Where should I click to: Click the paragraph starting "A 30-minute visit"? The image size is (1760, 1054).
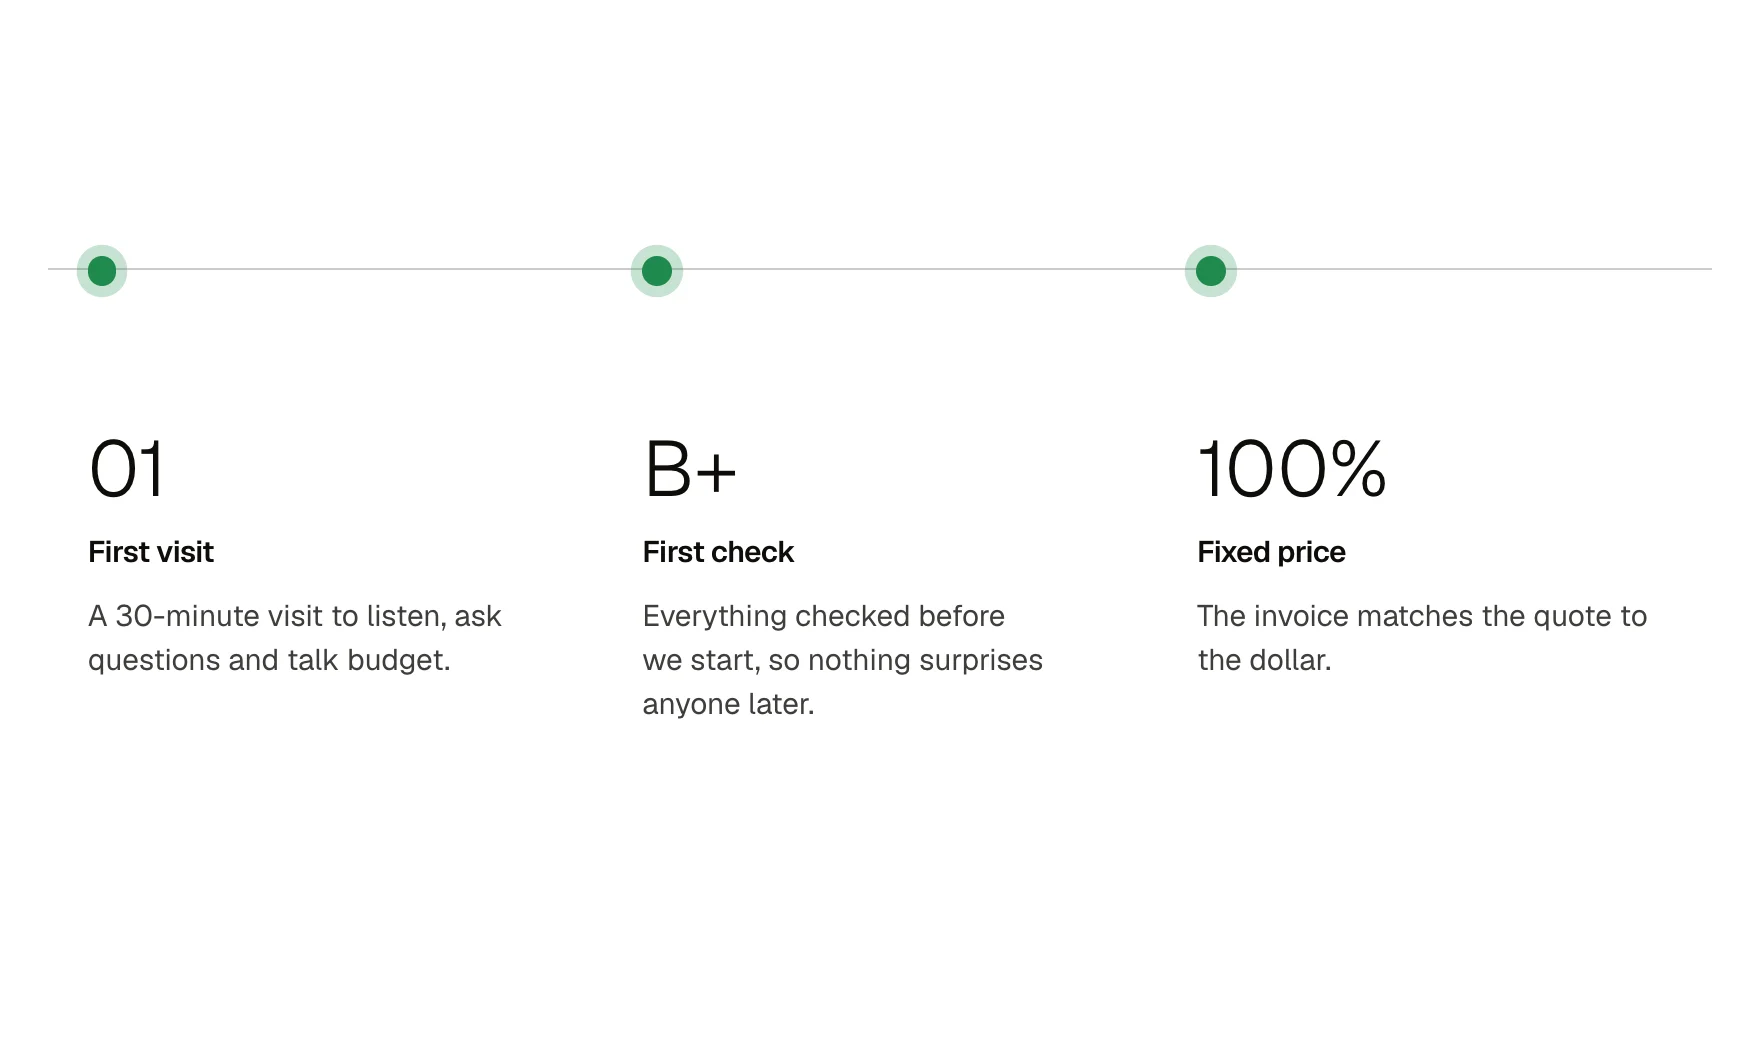coord(295,638)
